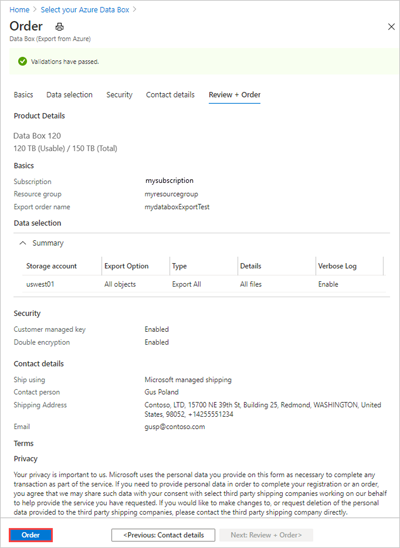
Task: Click contact person Gus Poland
Action: pos(161,392)
